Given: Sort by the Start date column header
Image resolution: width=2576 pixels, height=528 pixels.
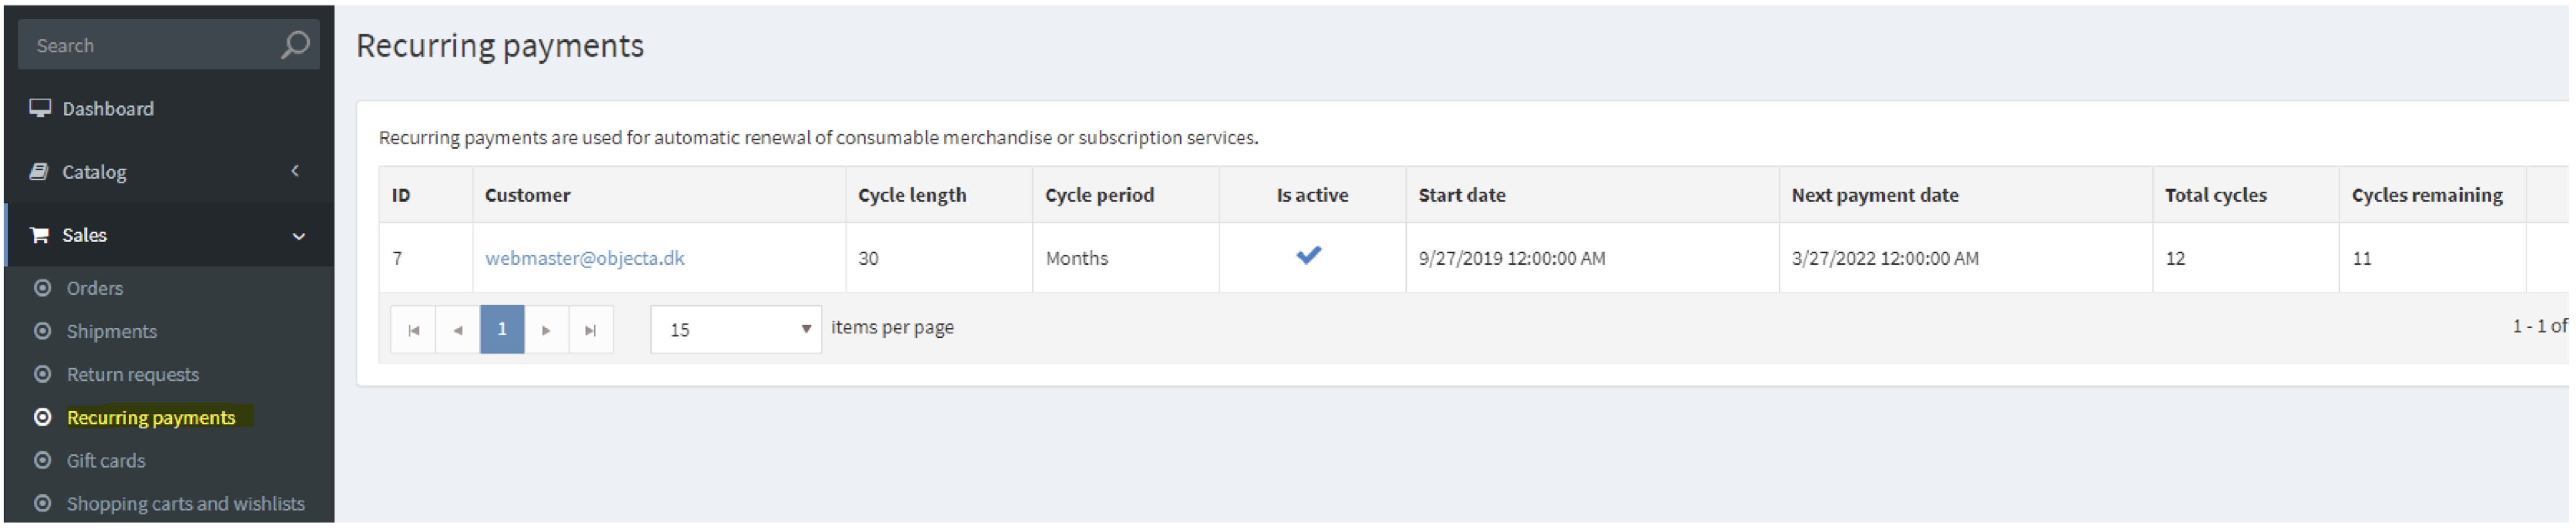Looking at the screenshot, I should pos(1462,195).
